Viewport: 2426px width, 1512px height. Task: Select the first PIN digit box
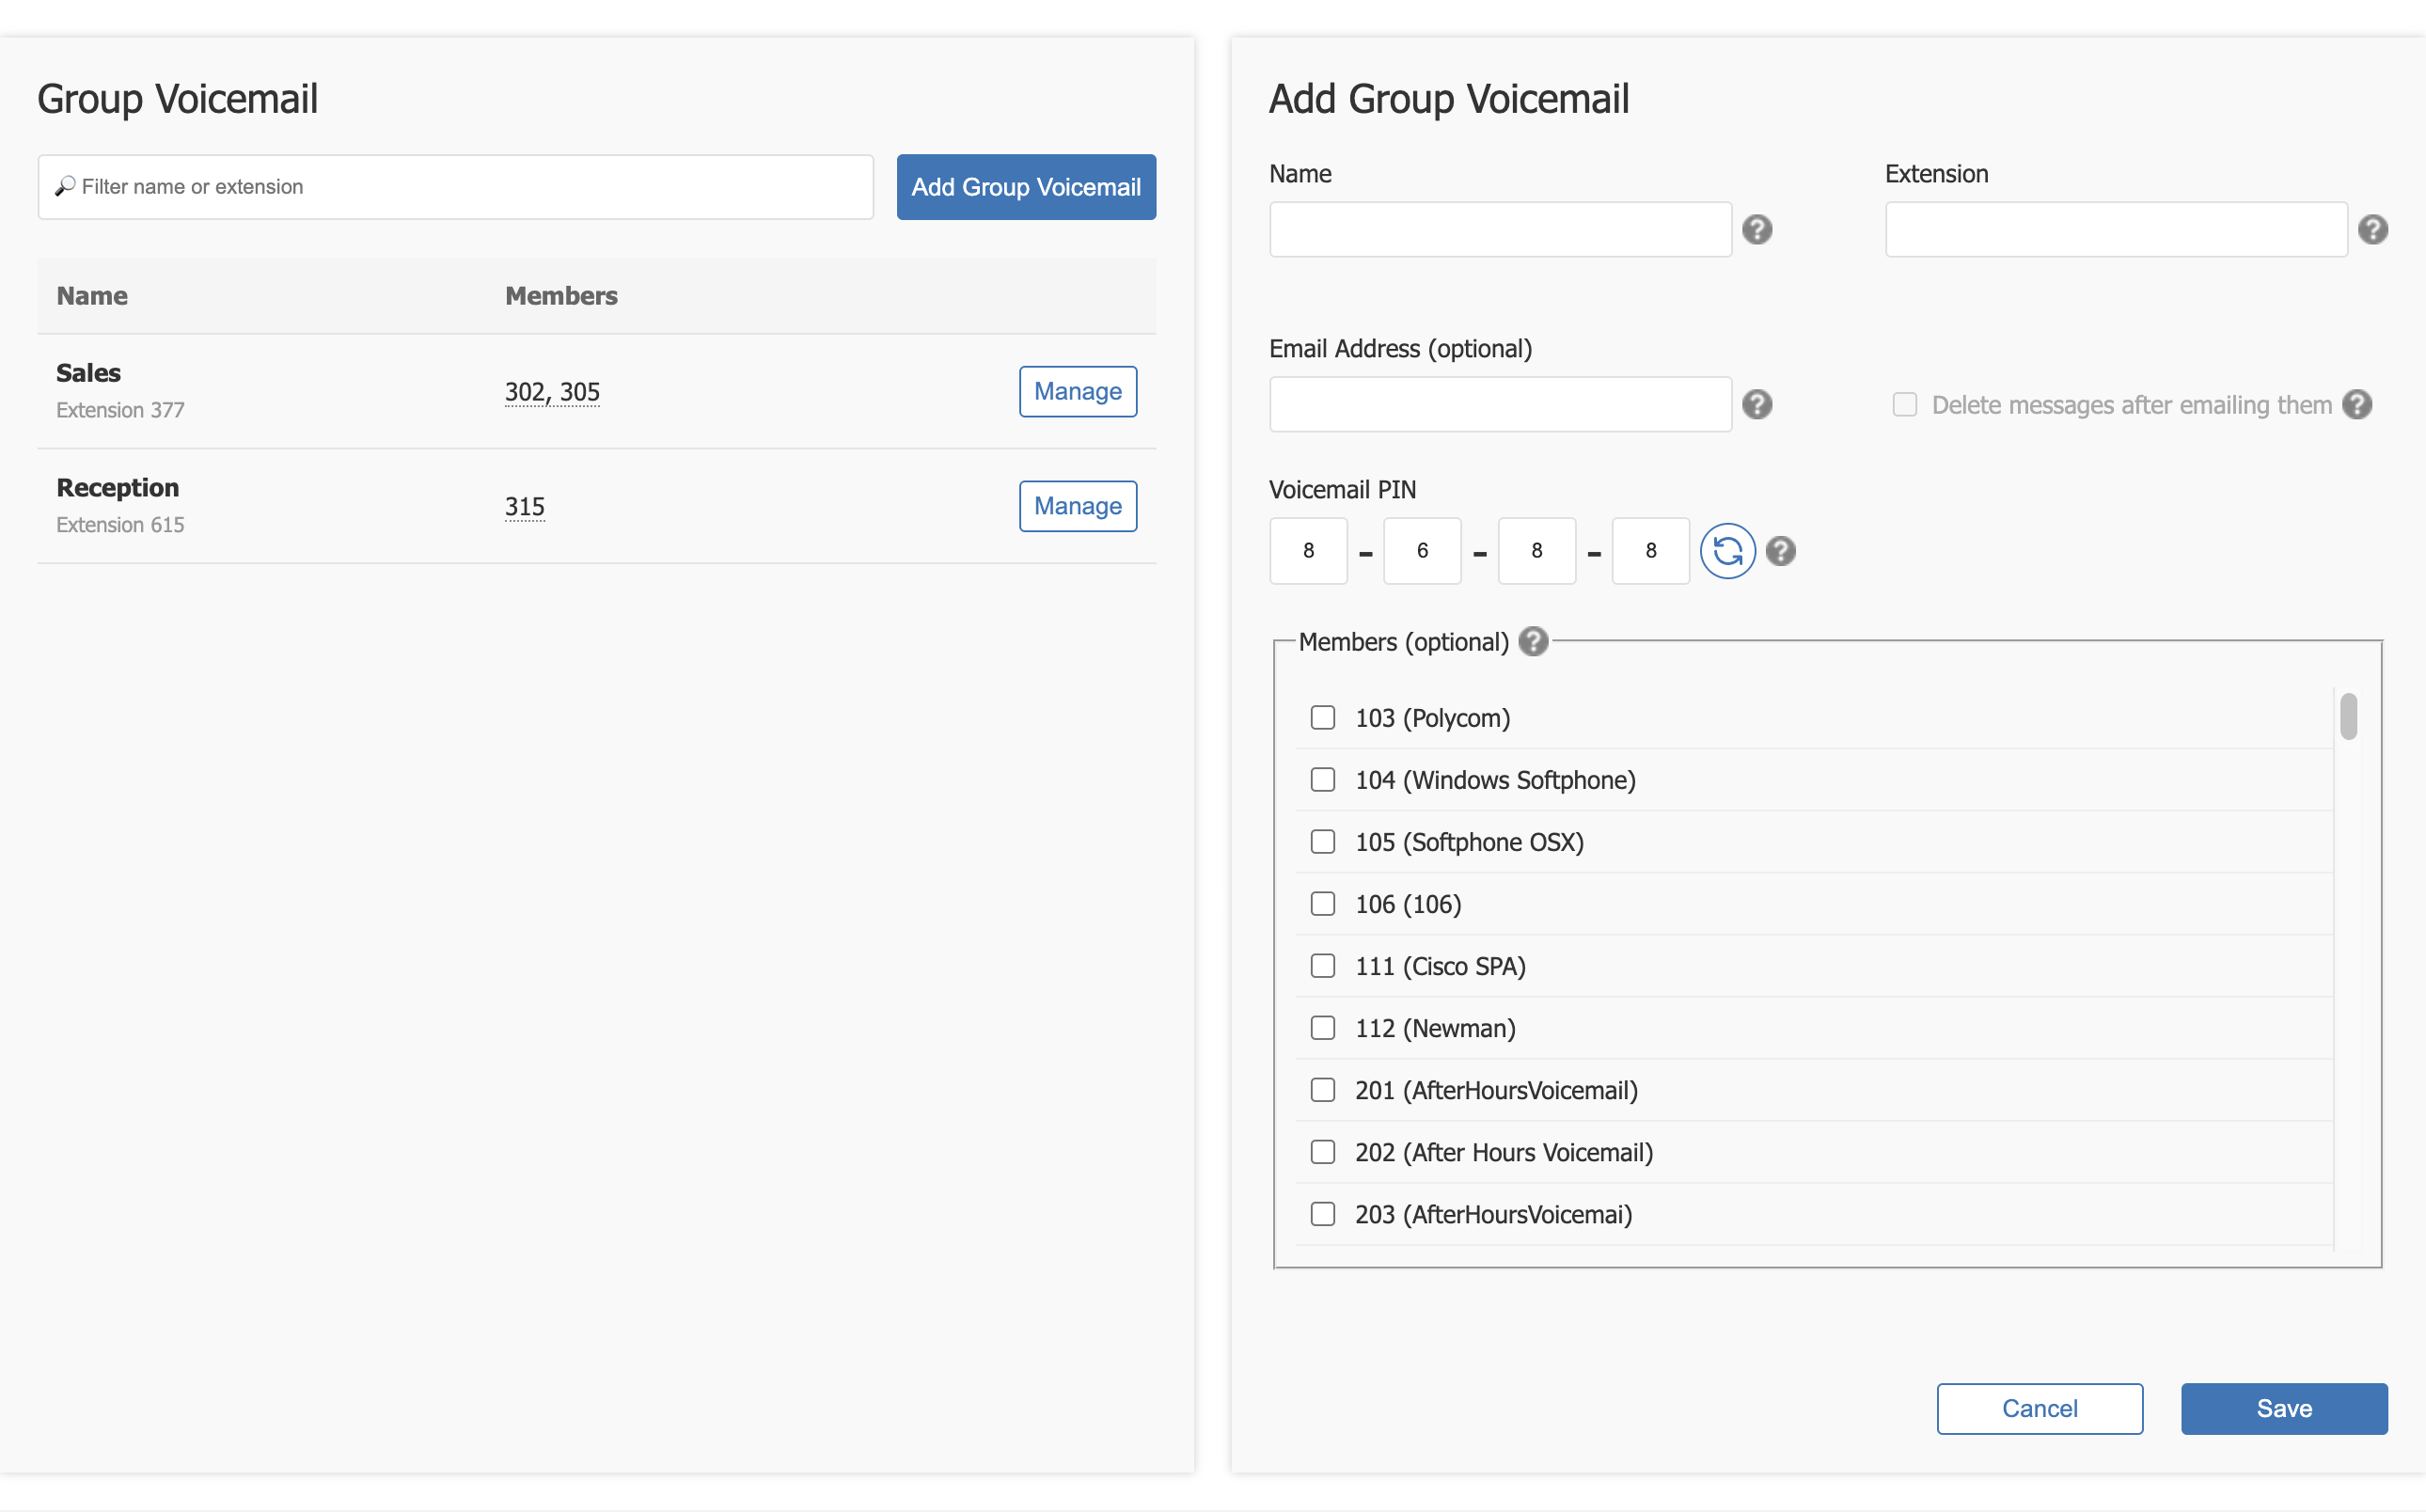1309,551
